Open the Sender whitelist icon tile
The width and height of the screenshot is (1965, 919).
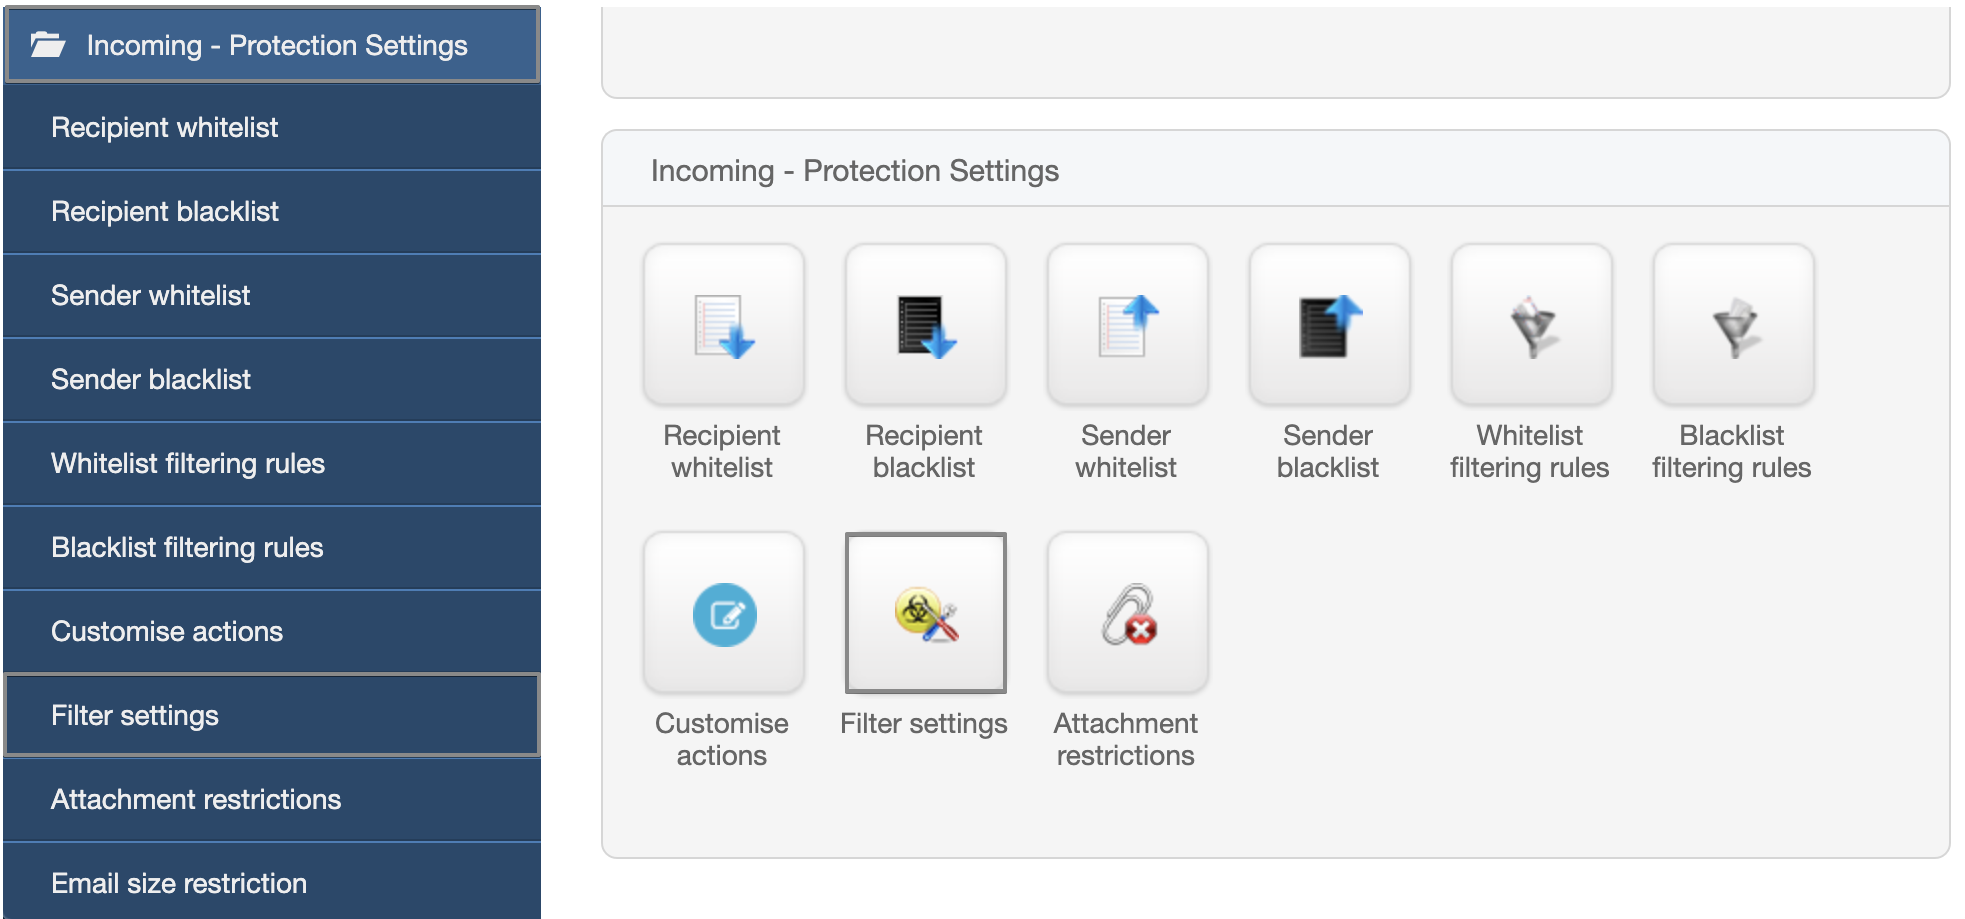pos(1128,325)
